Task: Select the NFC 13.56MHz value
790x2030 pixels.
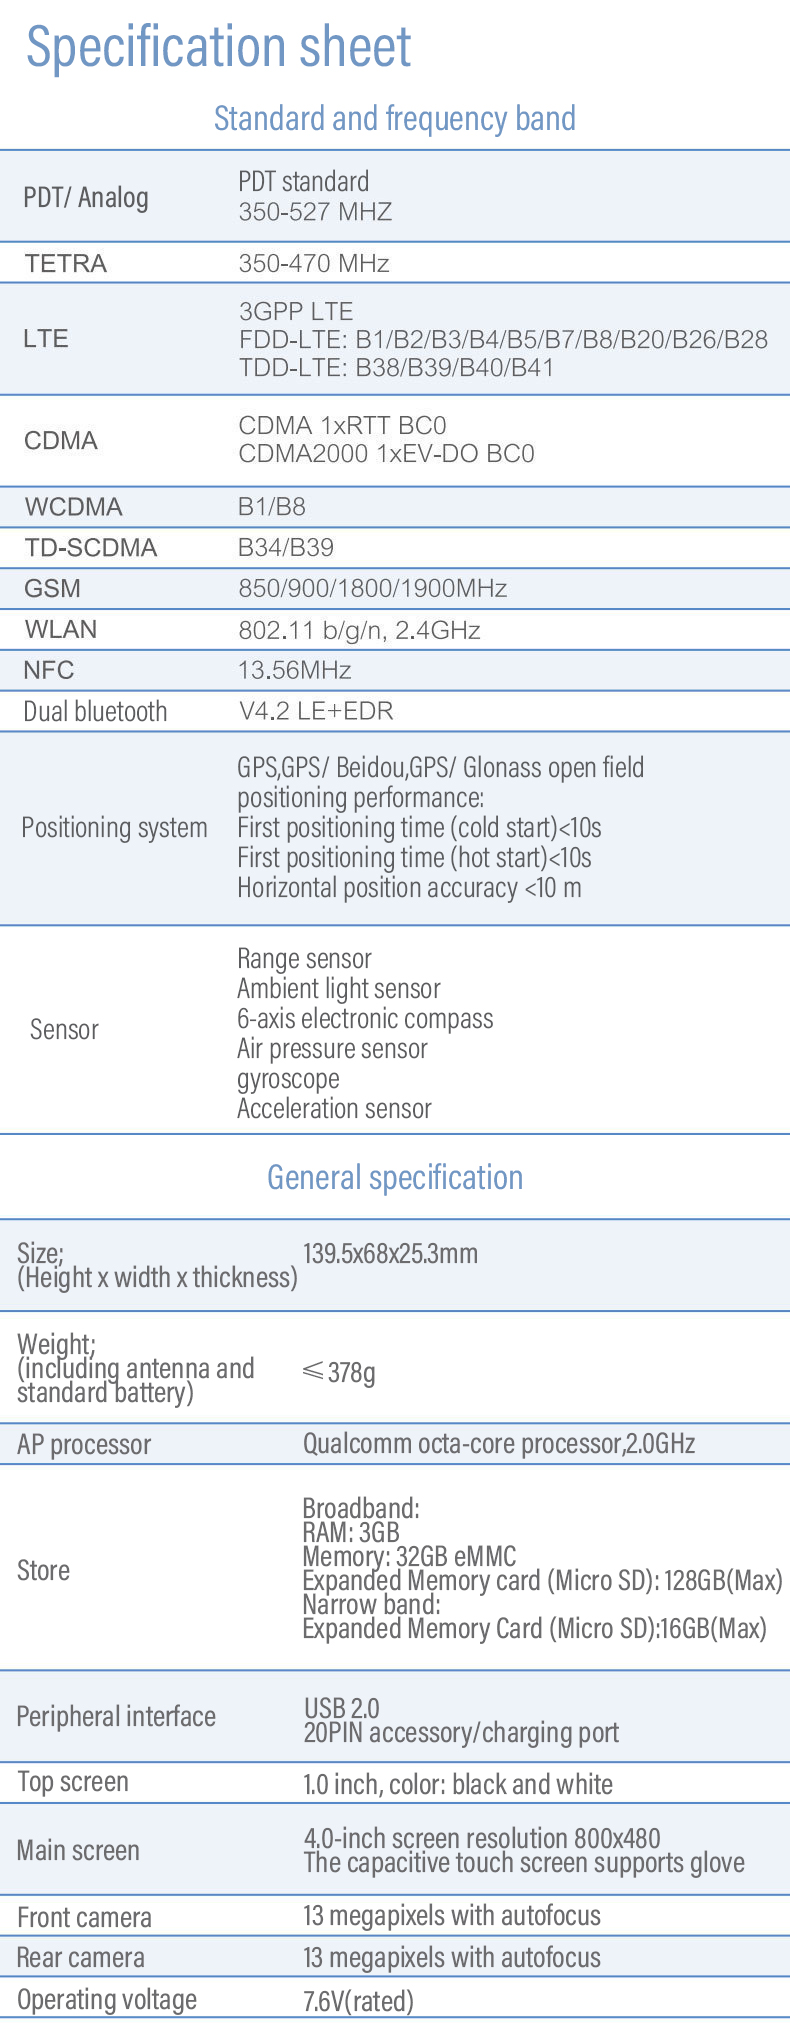Action: 294,670
